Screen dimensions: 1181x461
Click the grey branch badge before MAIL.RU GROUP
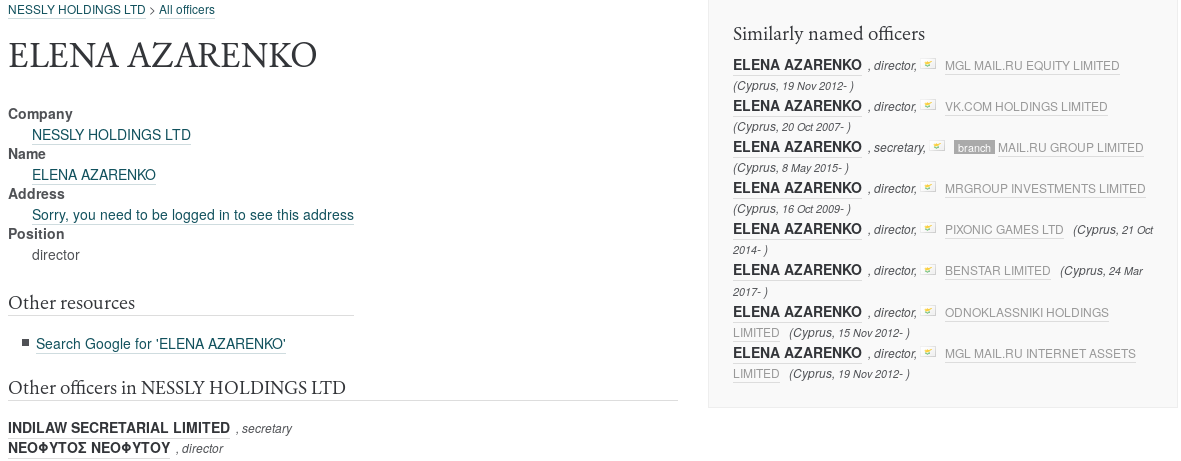974,148
